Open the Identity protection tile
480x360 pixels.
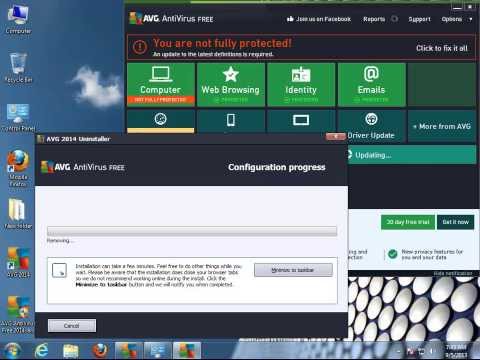click(301, 85)
